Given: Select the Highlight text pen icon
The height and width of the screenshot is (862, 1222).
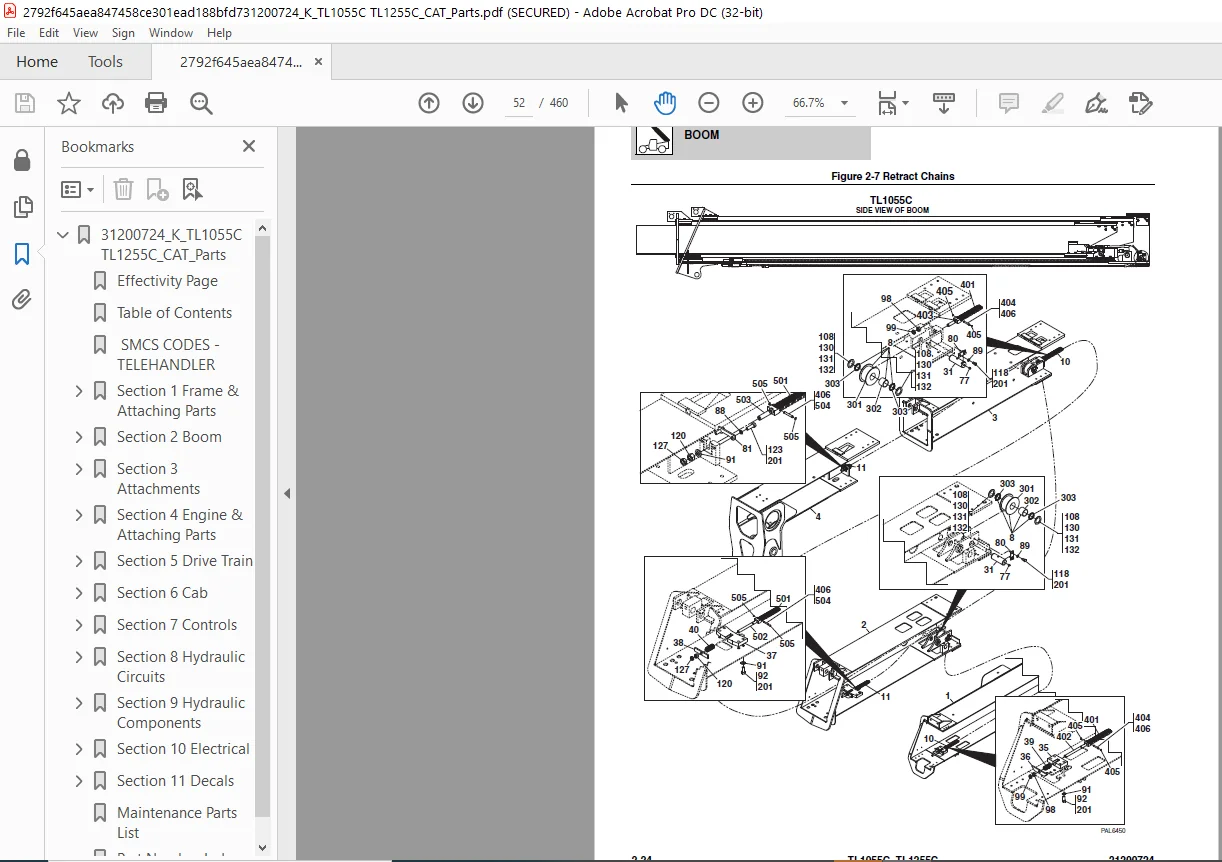Looking at the screenshot, I should 1052,103.
